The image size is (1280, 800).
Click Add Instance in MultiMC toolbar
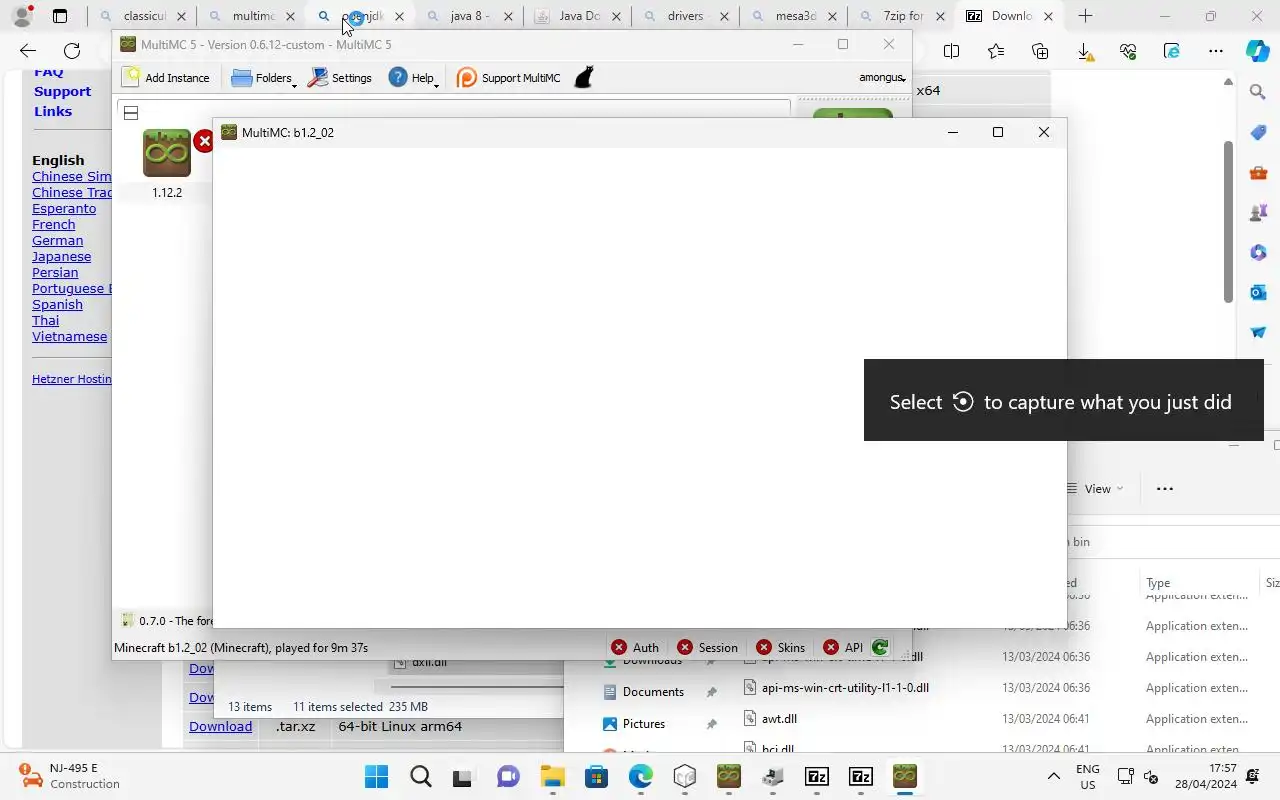pyautogui.click(x=166, y=78)
